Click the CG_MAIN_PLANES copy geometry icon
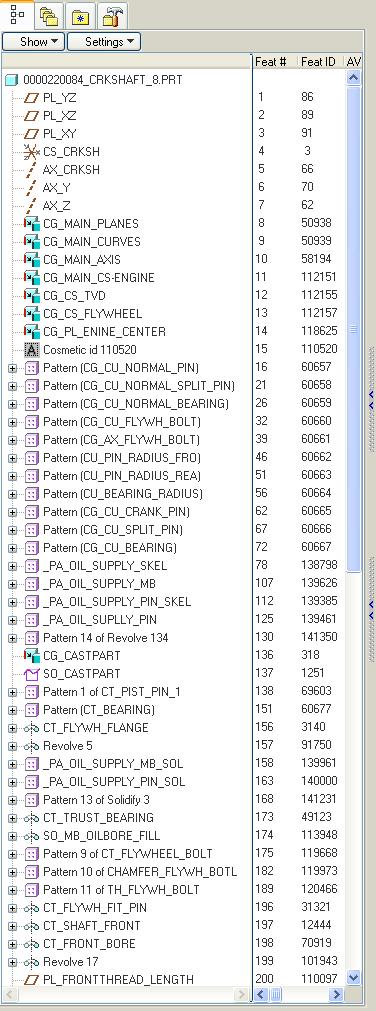This screenshot has height=1011, width=376. 32,224
